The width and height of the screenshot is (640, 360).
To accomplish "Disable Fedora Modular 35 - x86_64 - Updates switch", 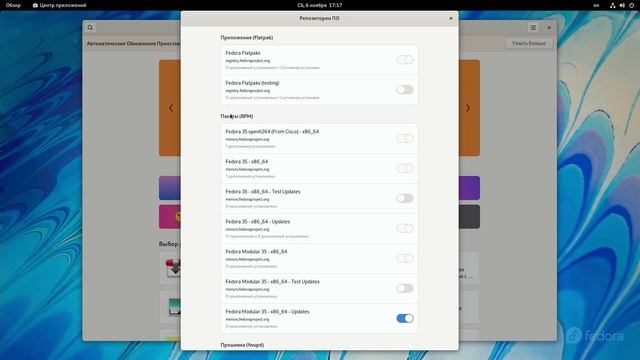I will pyautogui.click(x=404, y=318).
